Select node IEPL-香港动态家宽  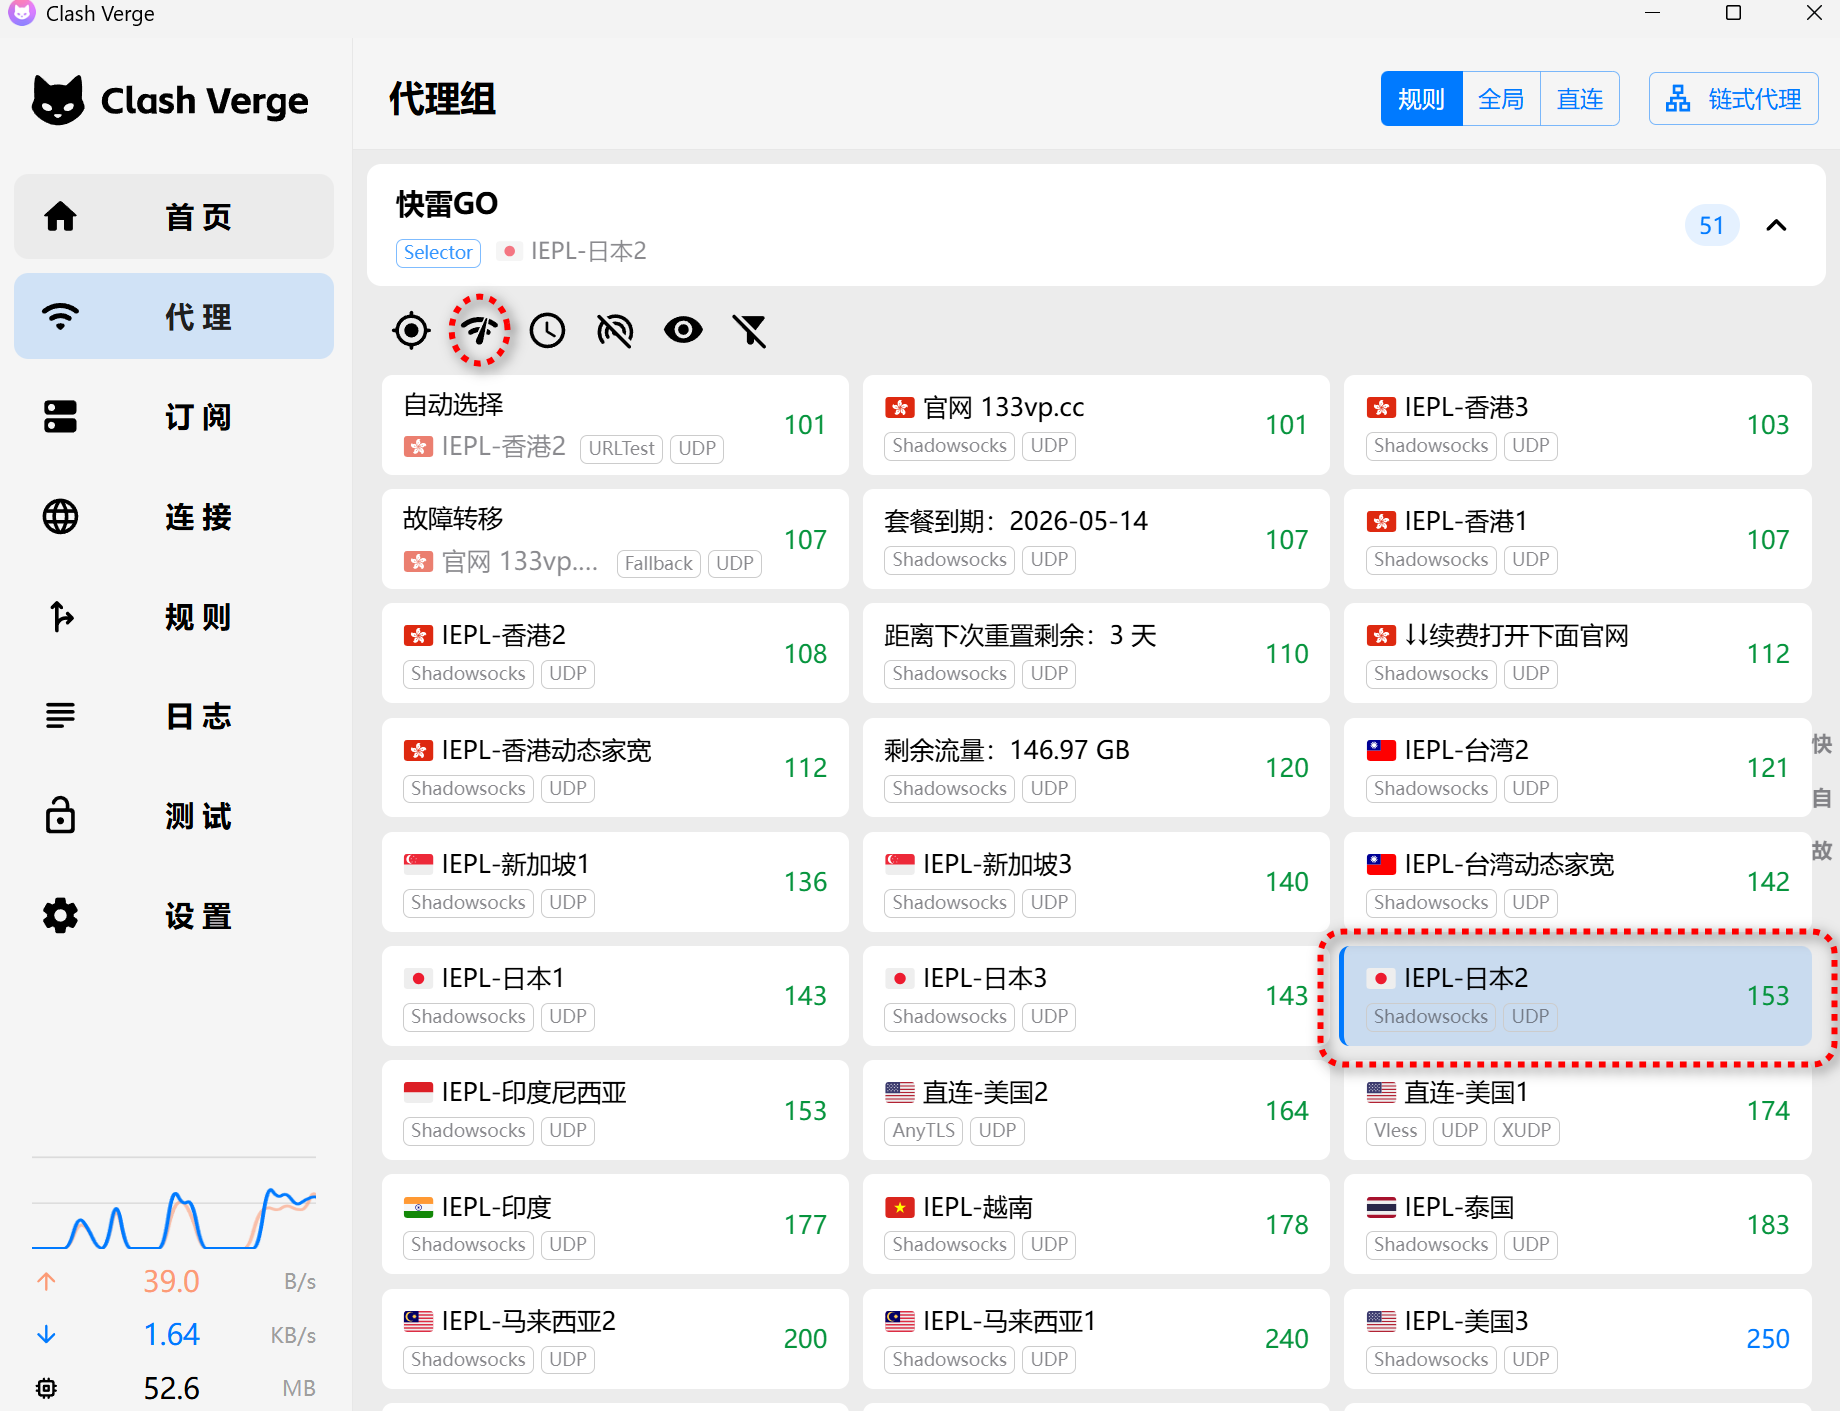(x=615, y=768)
